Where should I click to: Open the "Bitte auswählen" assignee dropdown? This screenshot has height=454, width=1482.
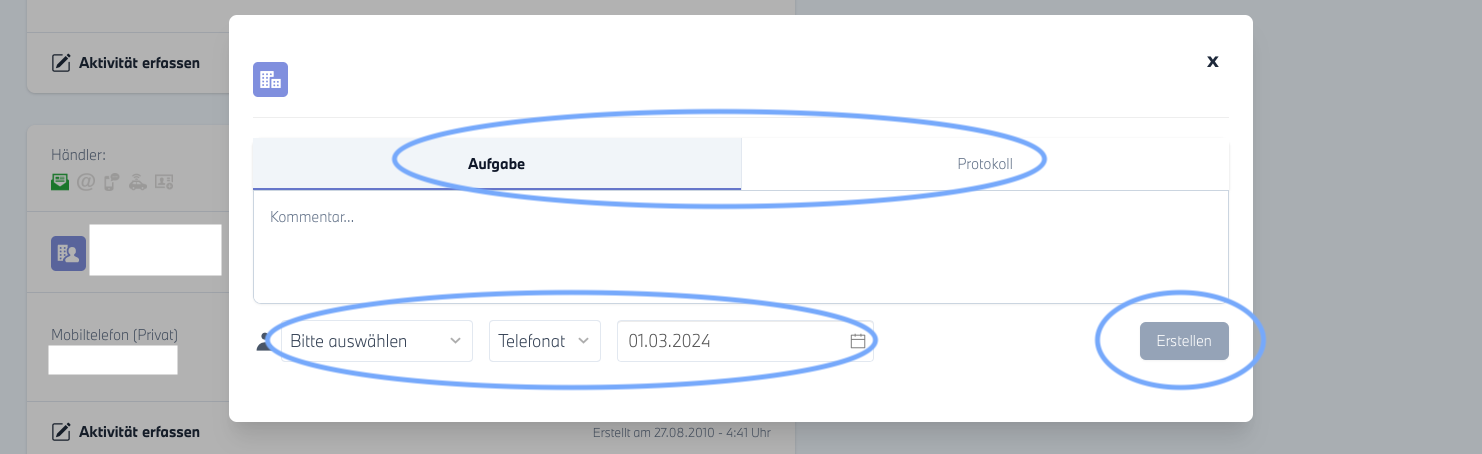(x=376, y=341)
